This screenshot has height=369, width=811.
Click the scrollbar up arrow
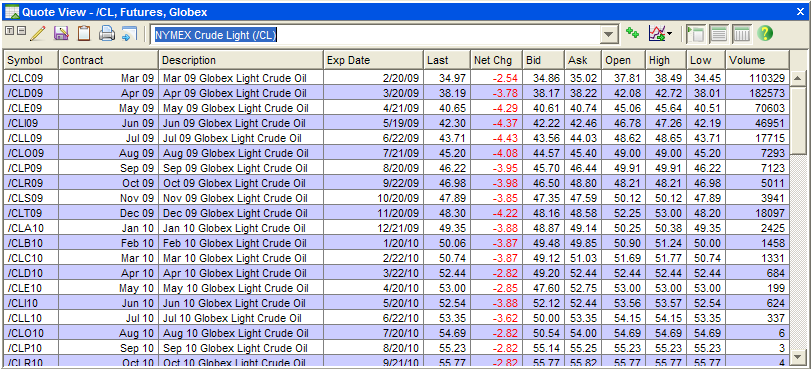pos(798,79)
